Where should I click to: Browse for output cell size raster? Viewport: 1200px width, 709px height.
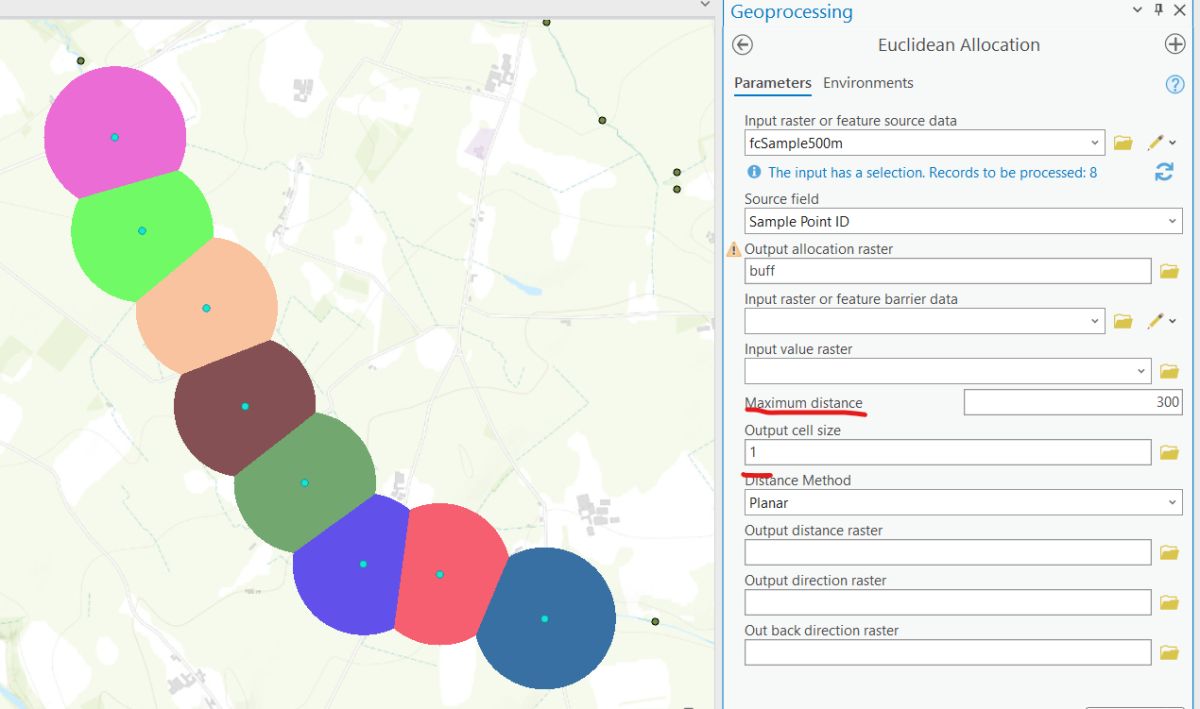[x=1169, y=453]
